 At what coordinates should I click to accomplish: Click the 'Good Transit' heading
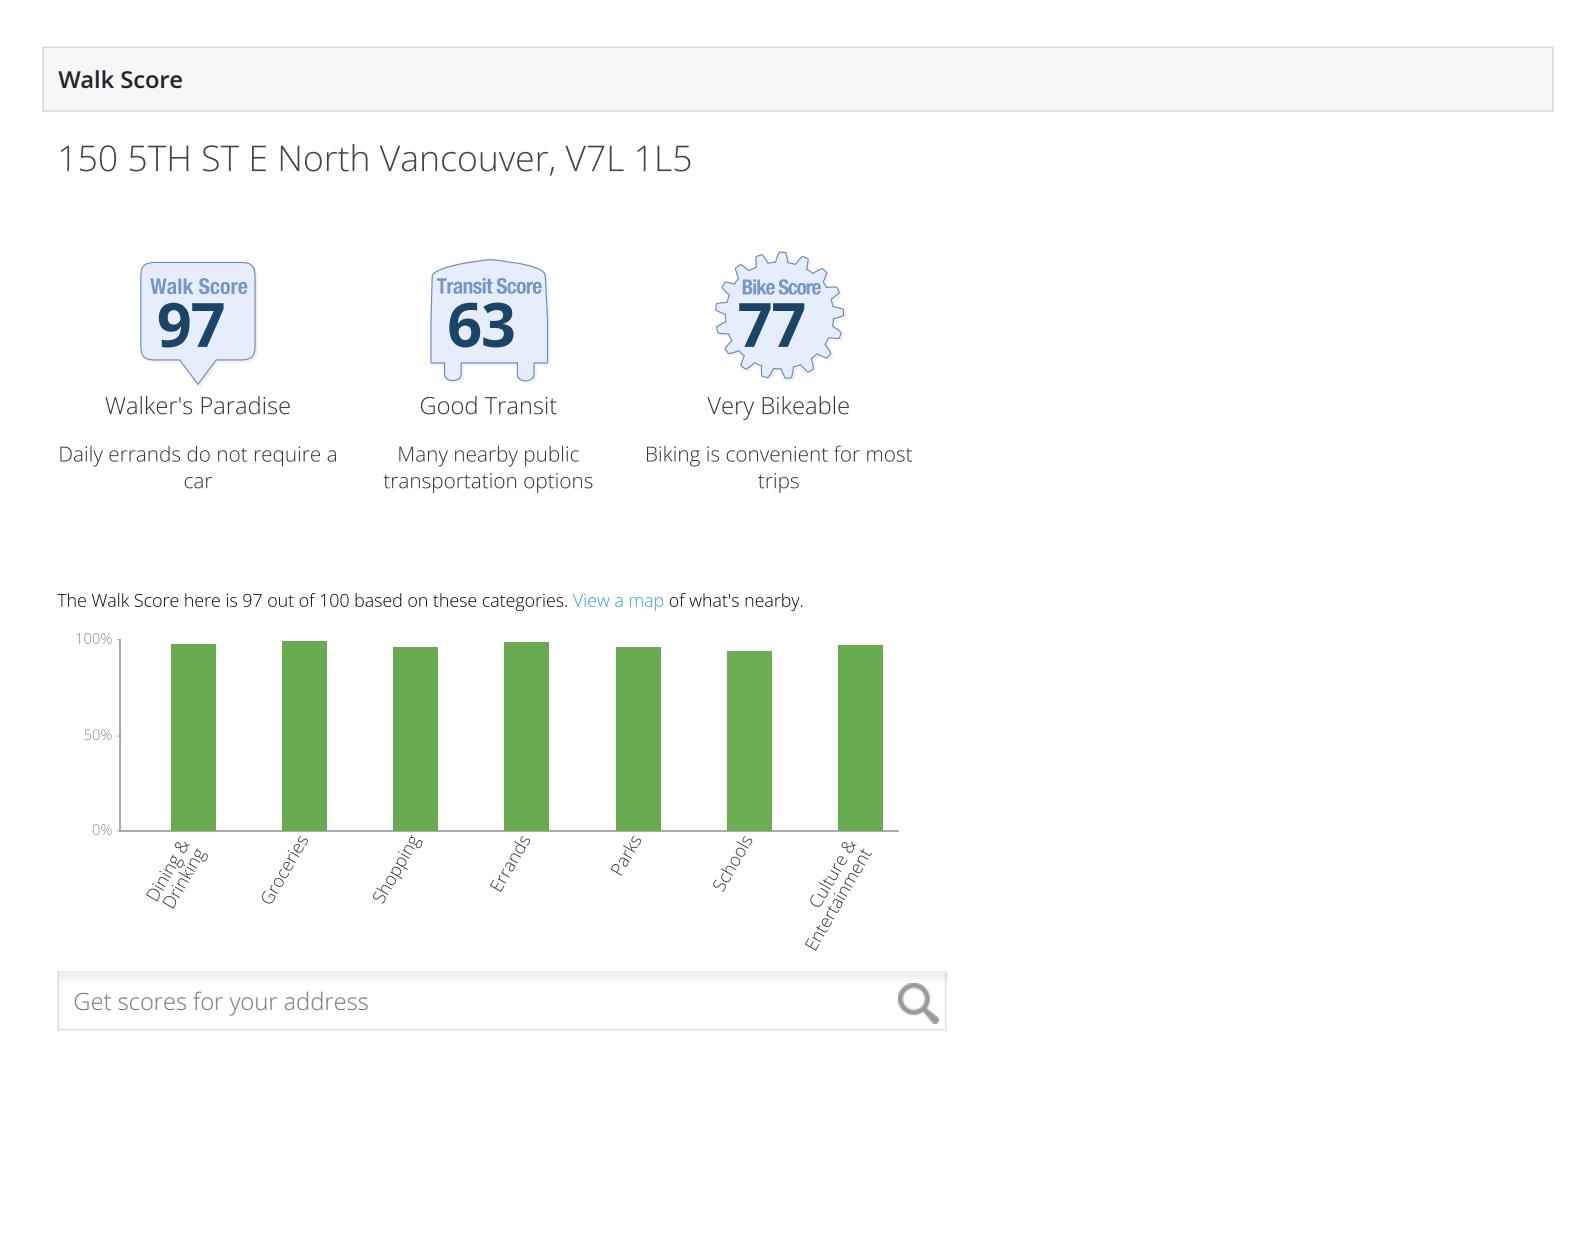click(x=488, y=406)
